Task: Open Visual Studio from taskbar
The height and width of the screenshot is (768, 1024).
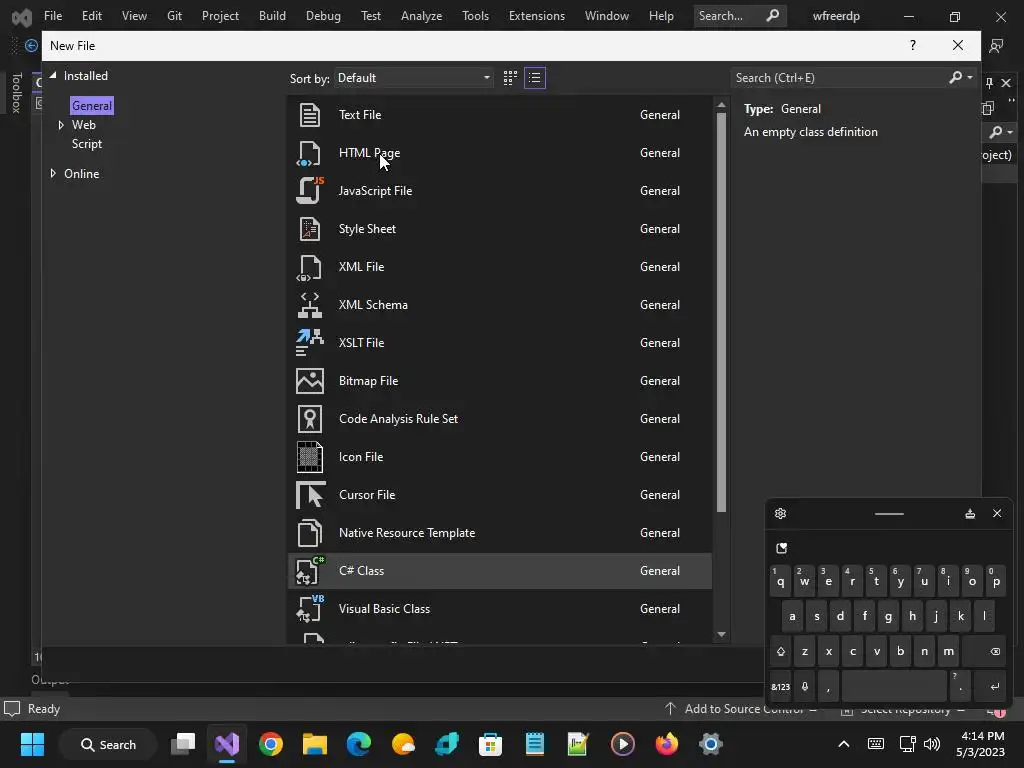Action: click(227, 744)
